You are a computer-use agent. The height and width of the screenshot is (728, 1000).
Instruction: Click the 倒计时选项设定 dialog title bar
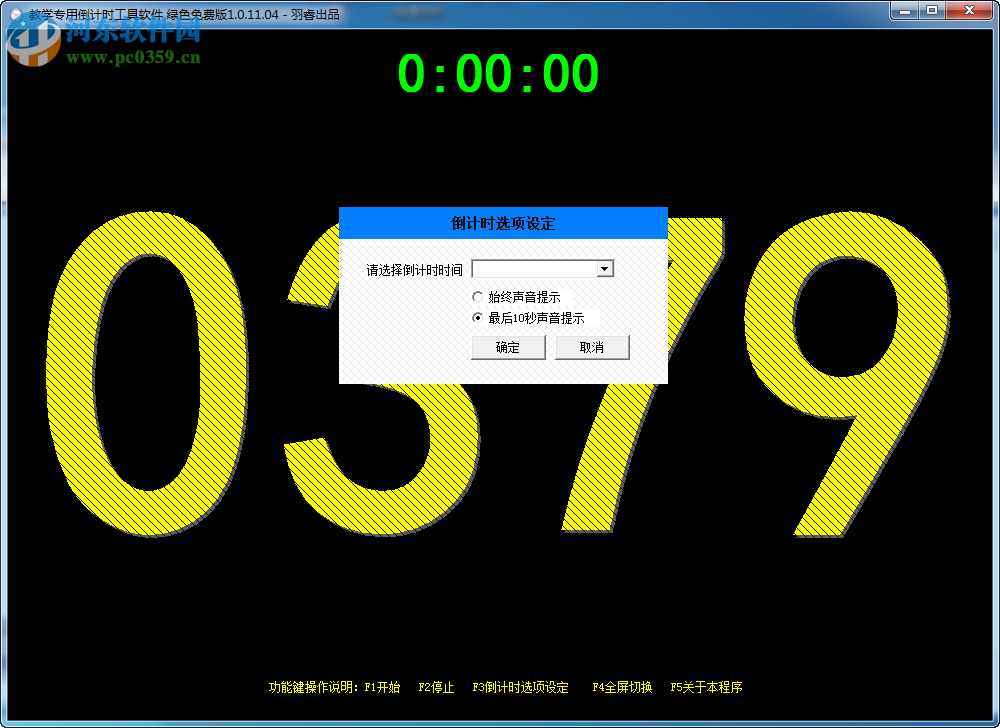503,222
